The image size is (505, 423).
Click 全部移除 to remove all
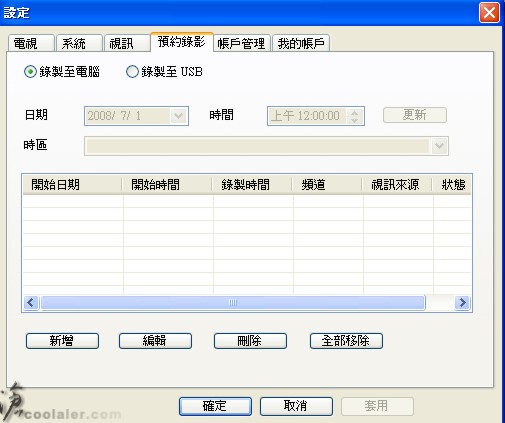point(346,341)
